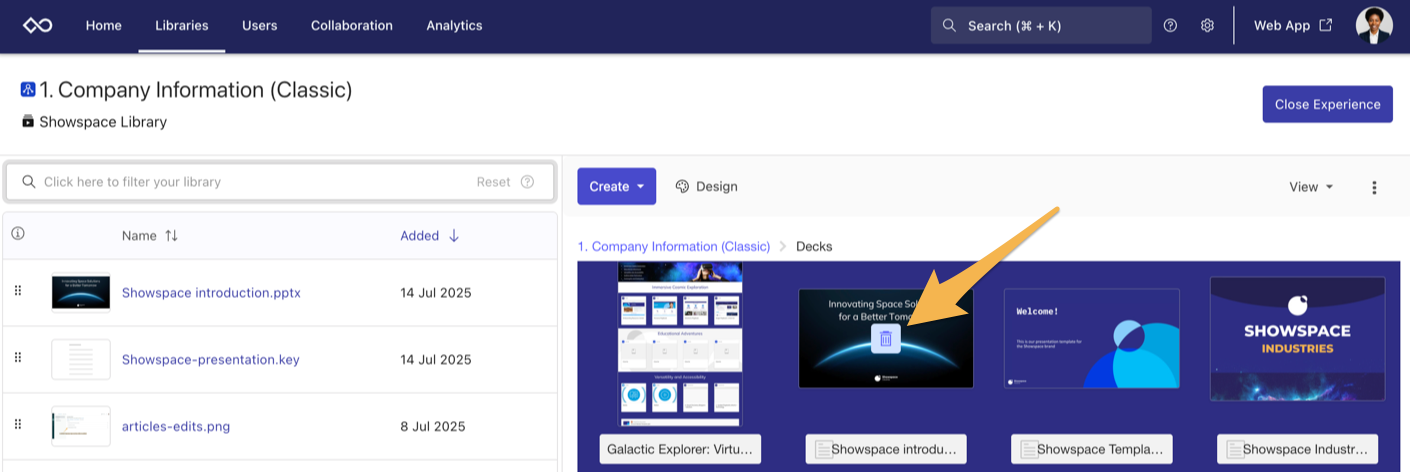
Task: Click the filter help icon beside Reset
Action: click(527, 182)
